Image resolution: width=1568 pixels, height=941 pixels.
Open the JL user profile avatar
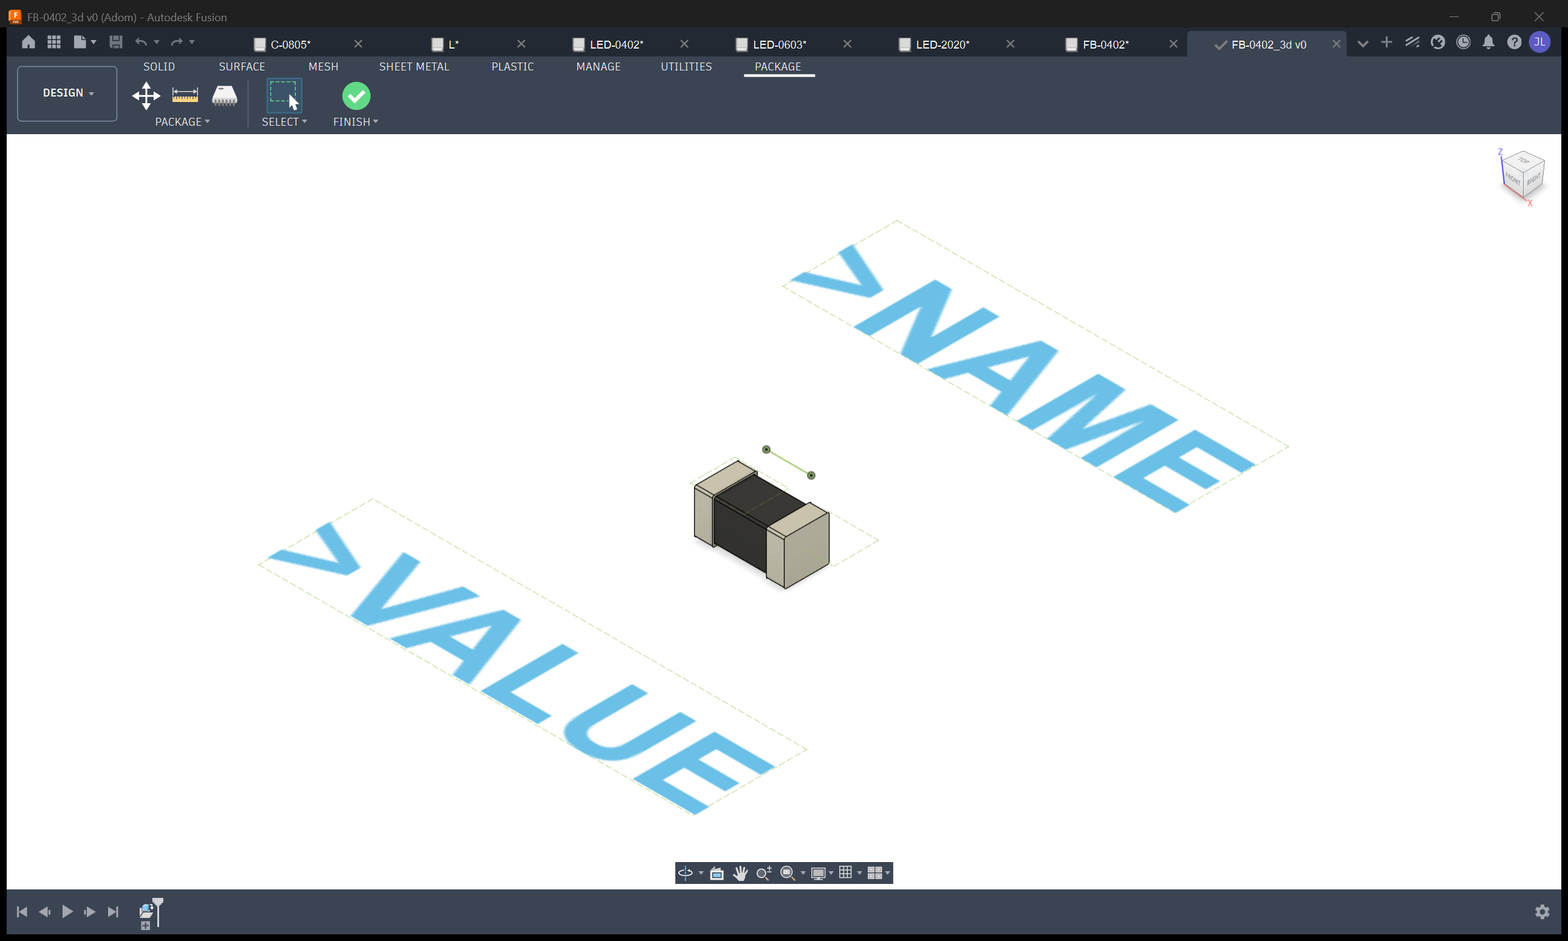[1540, 42]
